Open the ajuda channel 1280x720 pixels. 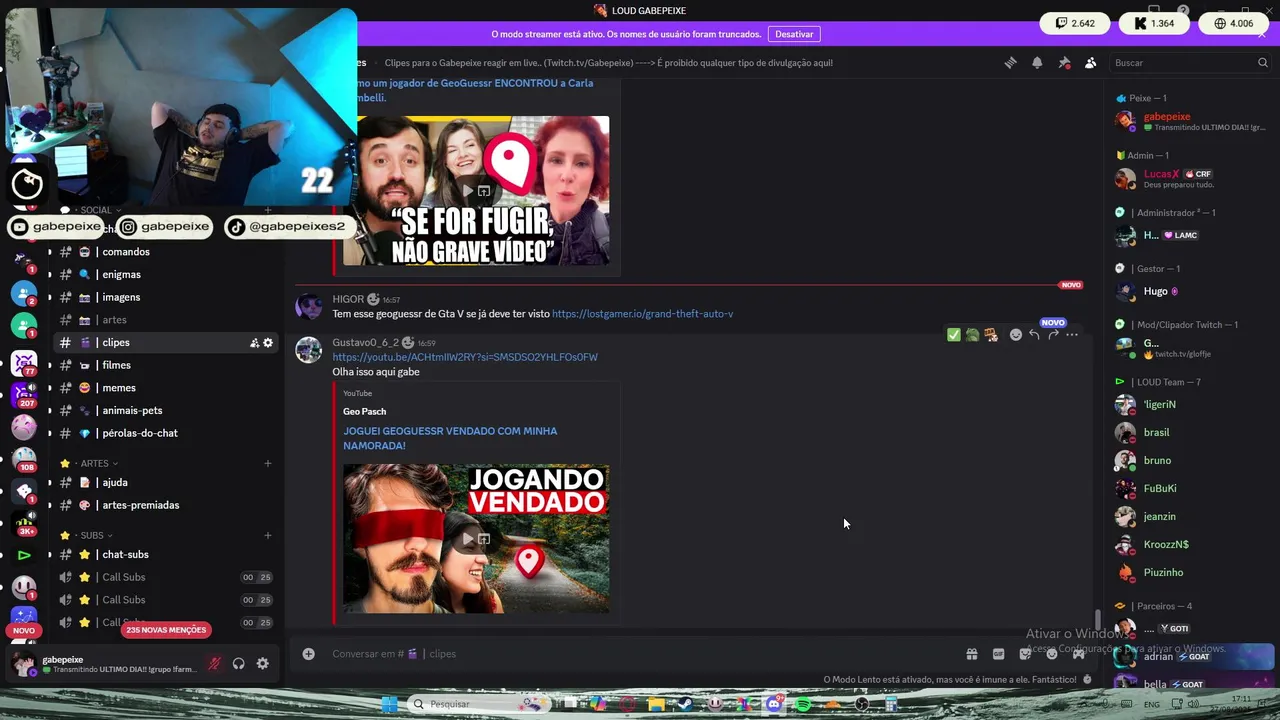tap(165, 482)
